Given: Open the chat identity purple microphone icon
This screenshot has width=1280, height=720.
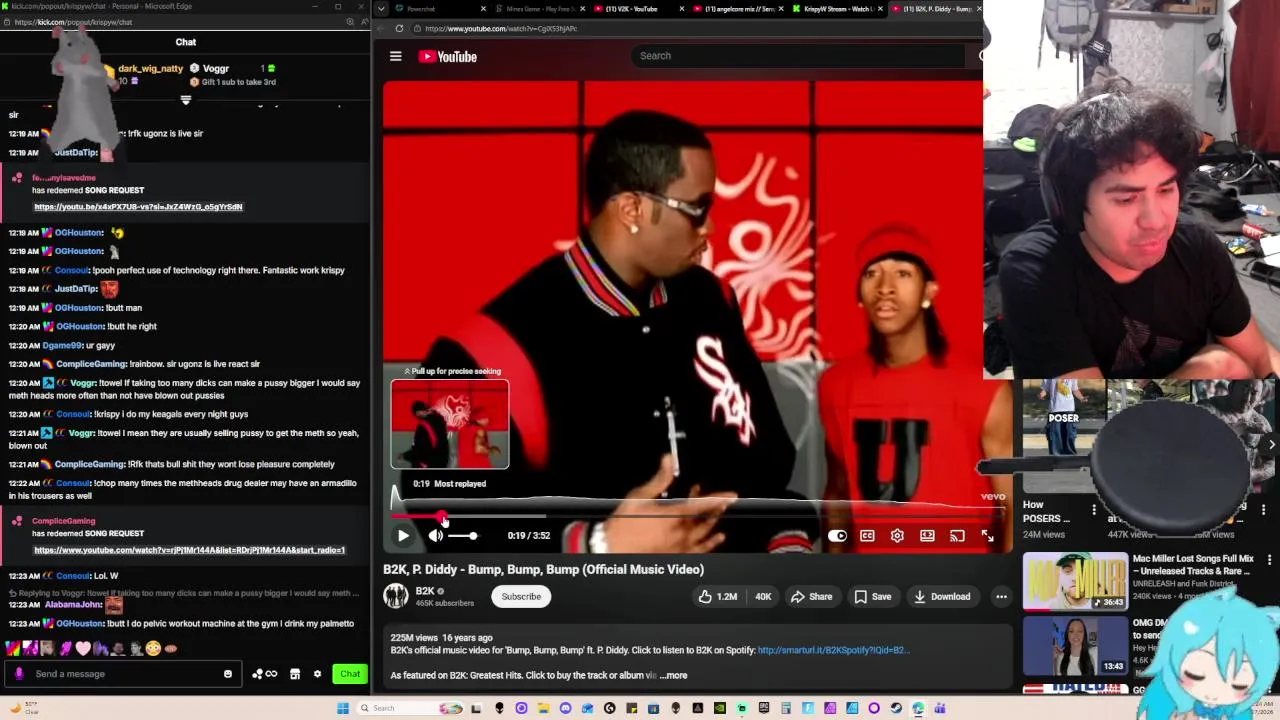Looking at the screenshot, I should click(19, 674).
